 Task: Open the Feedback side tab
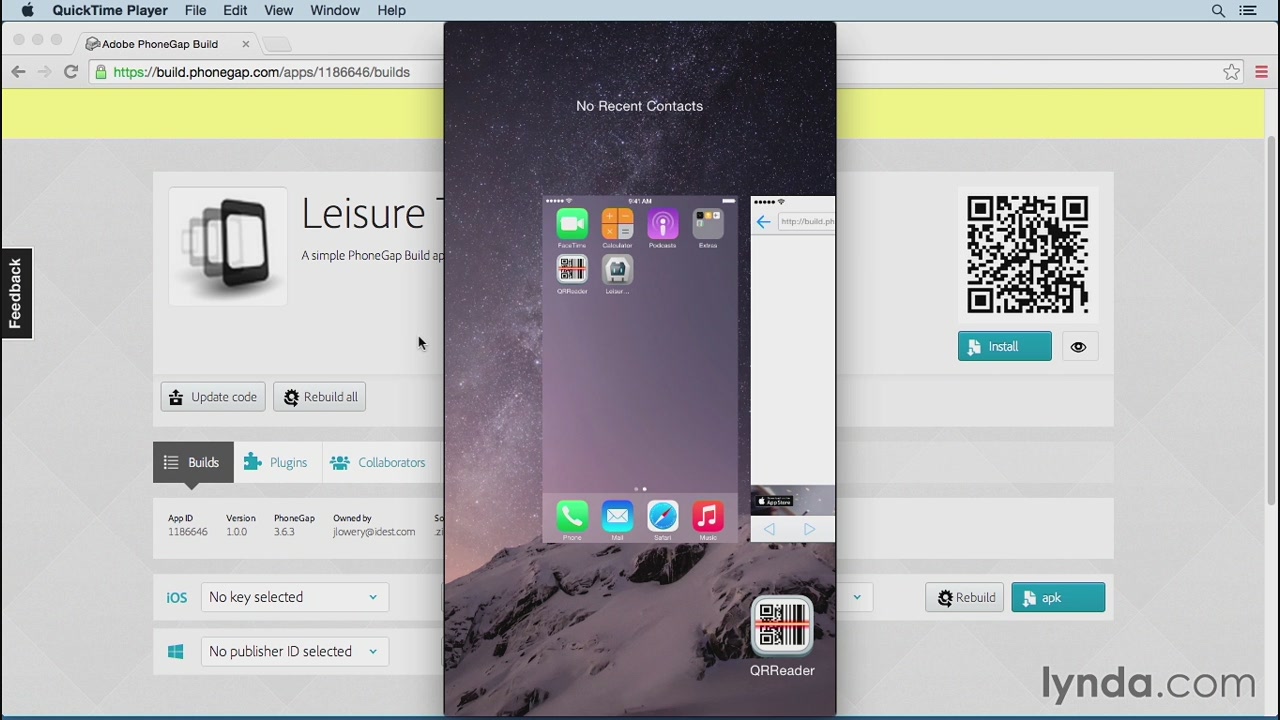pos(16,294)
